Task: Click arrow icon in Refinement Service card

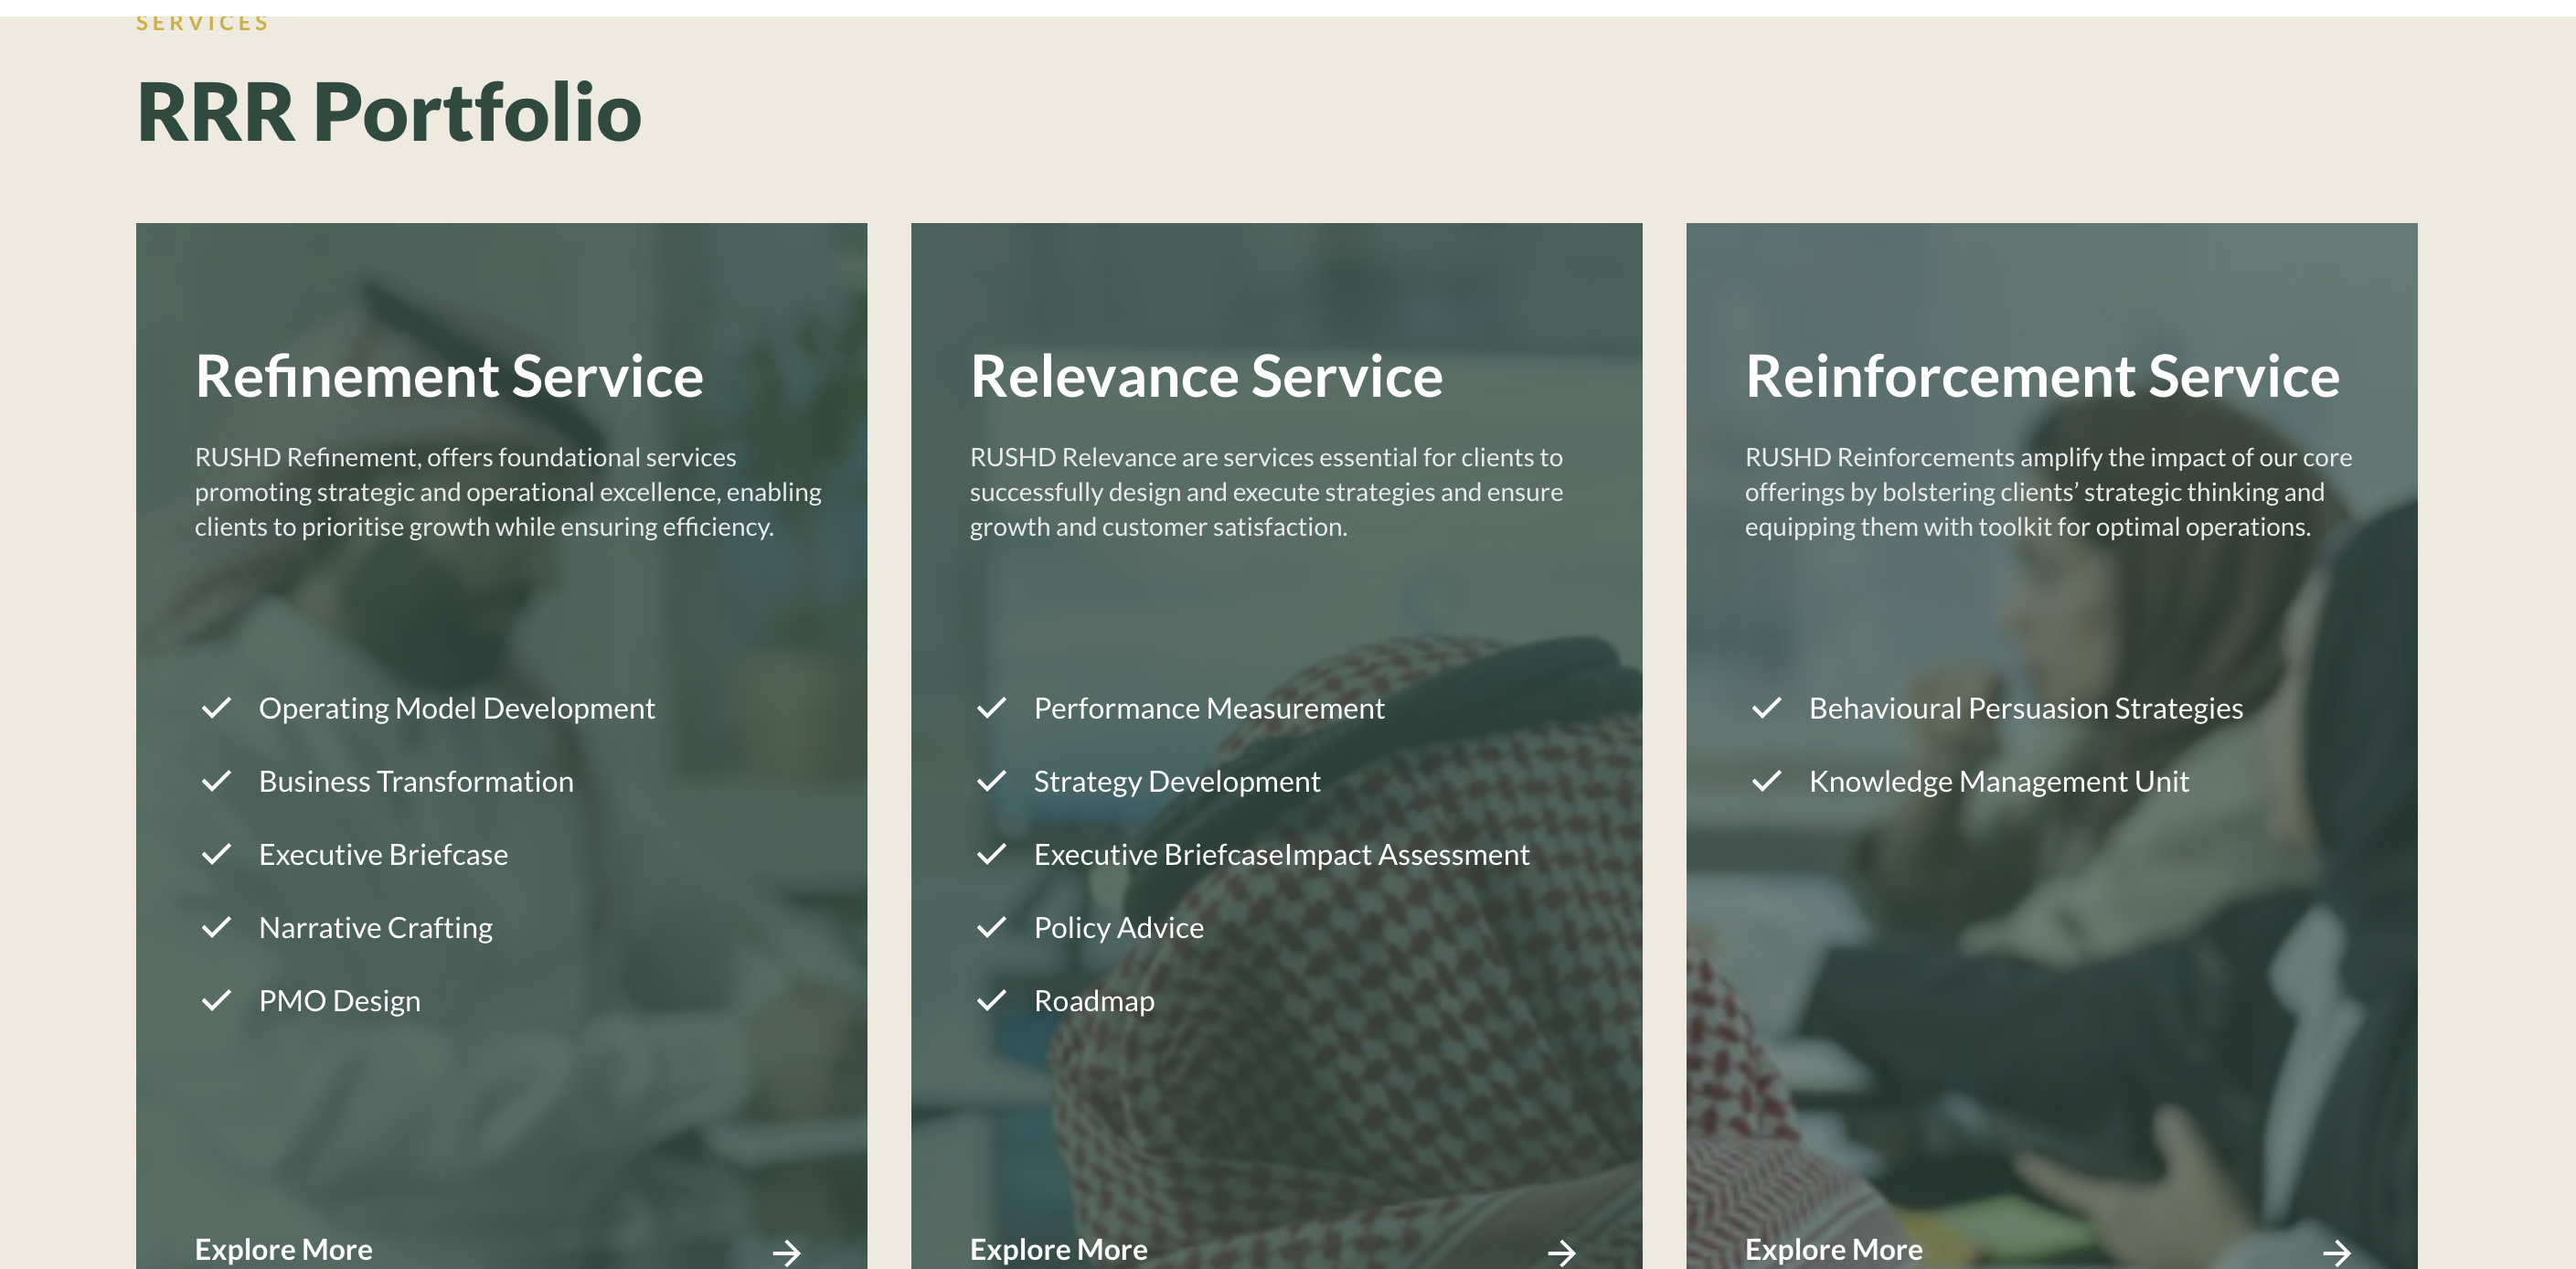Action: point(786,1252)
